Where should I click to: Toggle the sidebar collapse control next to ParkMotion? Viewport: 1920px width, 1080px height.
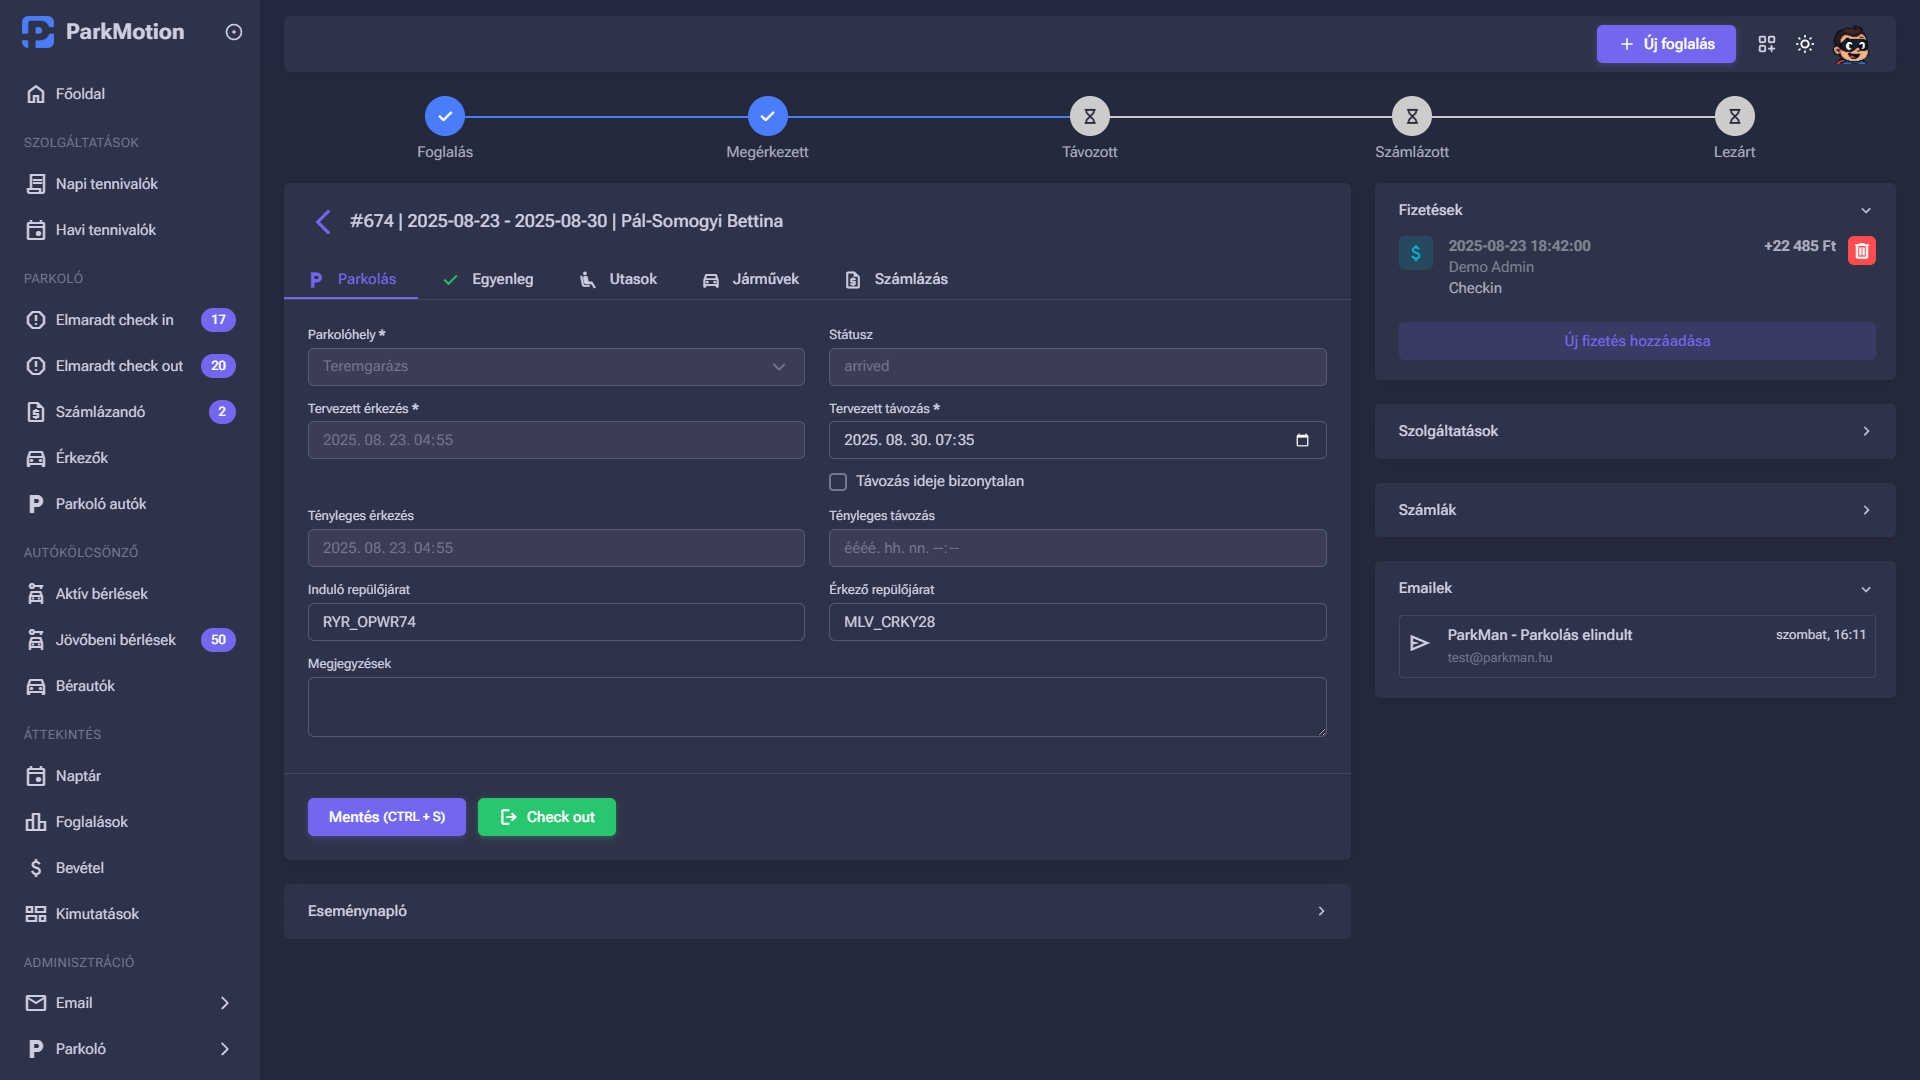pos(233,32)
